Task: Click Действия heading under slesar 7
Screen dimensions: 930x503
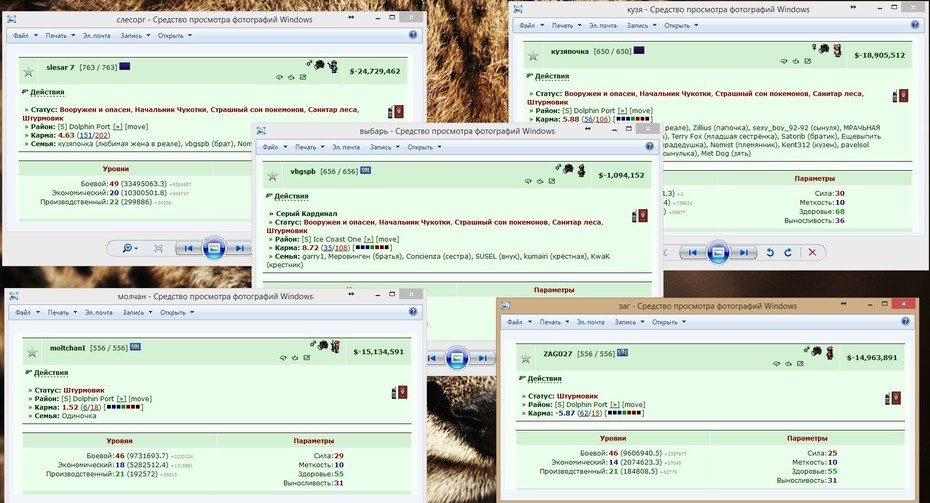Action: pyautogui.click(x=47, y=92)
